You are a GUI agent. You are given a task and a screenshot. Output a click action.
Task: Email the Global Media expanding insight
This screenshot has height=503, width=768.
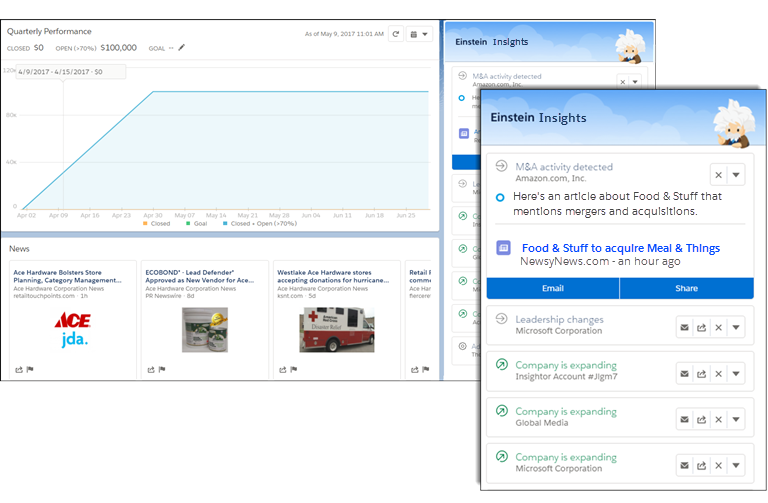pyautogui.click(x=685, y=419)
